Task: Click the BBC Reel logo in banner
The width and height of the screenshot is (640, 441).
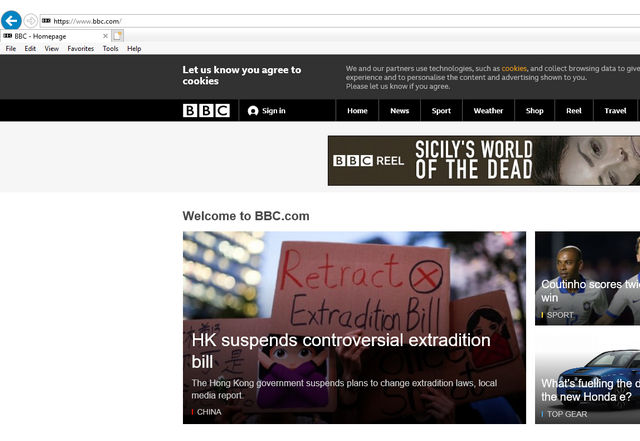Action: (367, 161)
